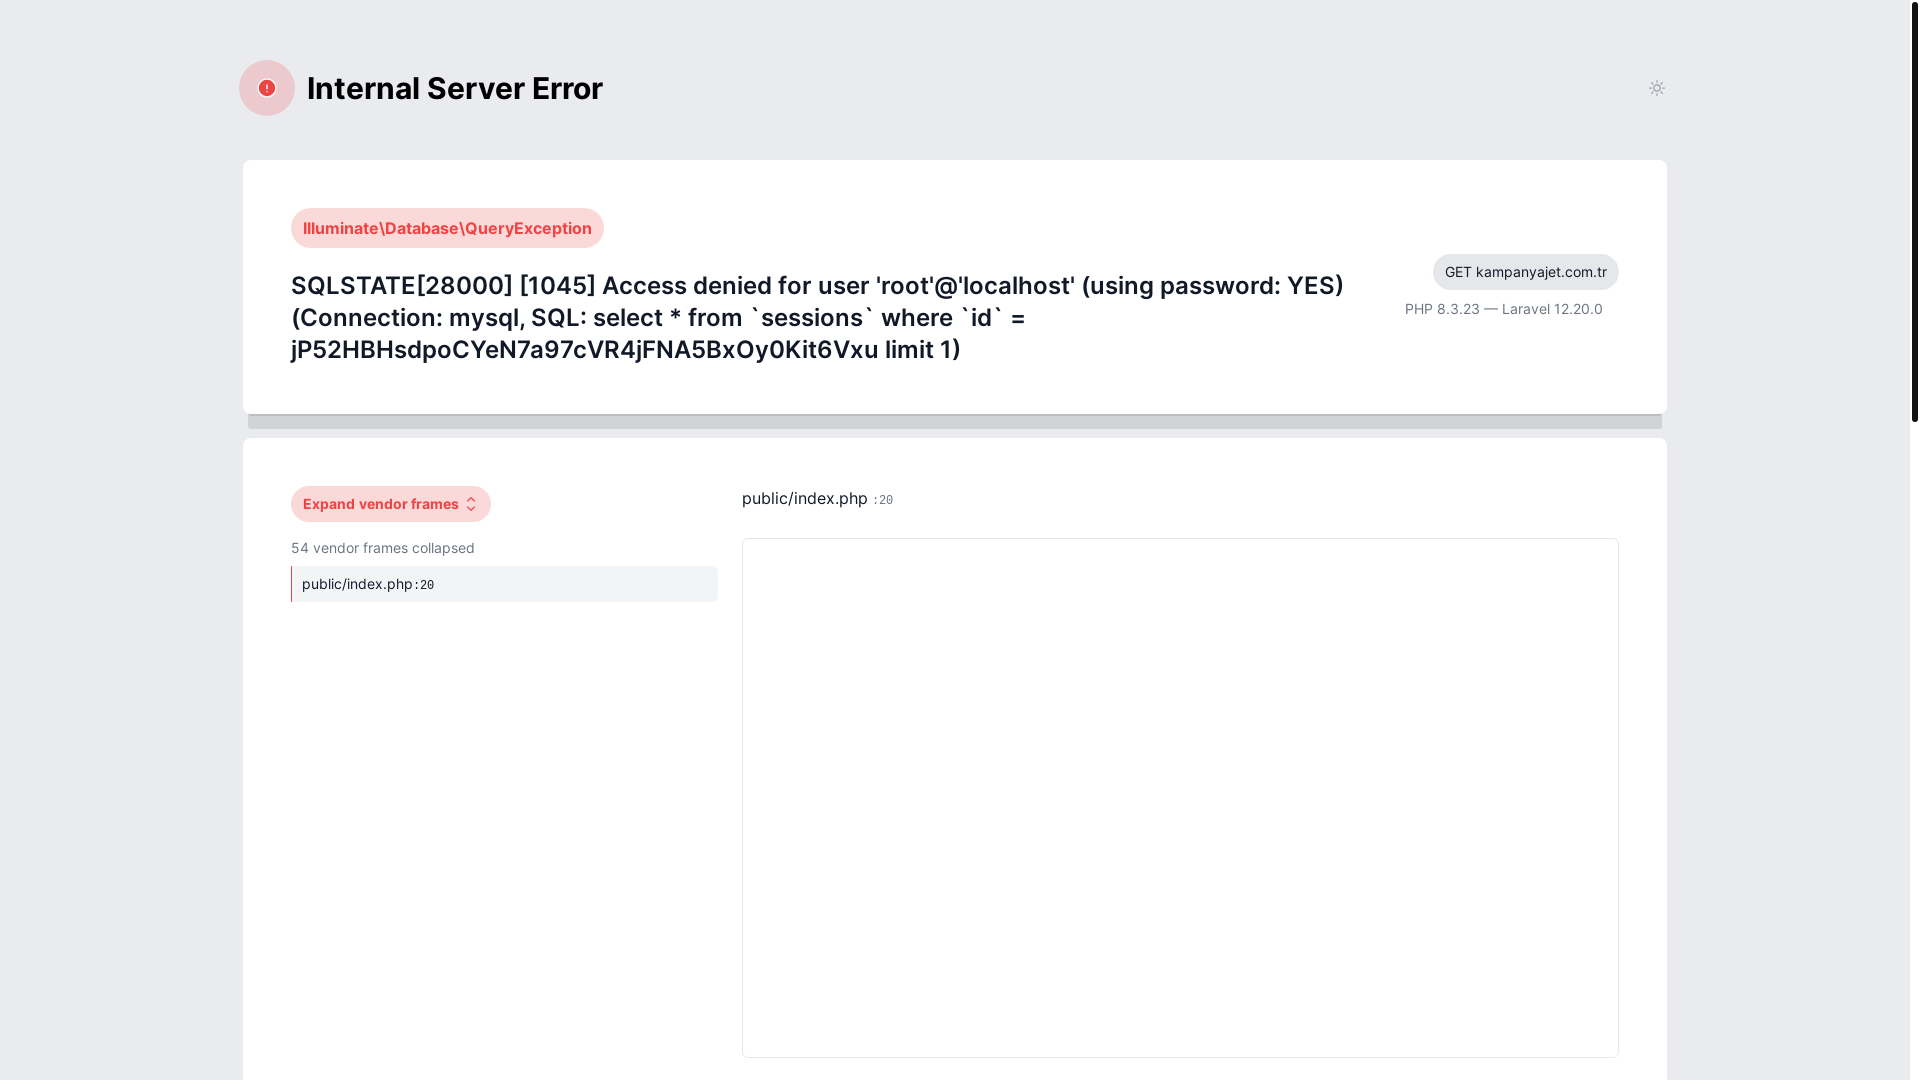The width and height of the screenshot is (1920, 1080).
Task: Expand vendor frames button
Action: pyautogui.click(x=391, y=504)
